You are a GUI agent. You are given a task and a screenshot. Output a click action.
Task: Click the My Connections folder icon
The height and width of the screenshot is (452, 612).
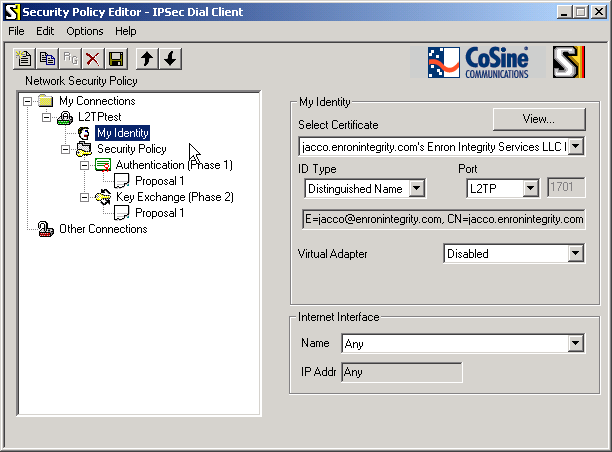(46, 101)
